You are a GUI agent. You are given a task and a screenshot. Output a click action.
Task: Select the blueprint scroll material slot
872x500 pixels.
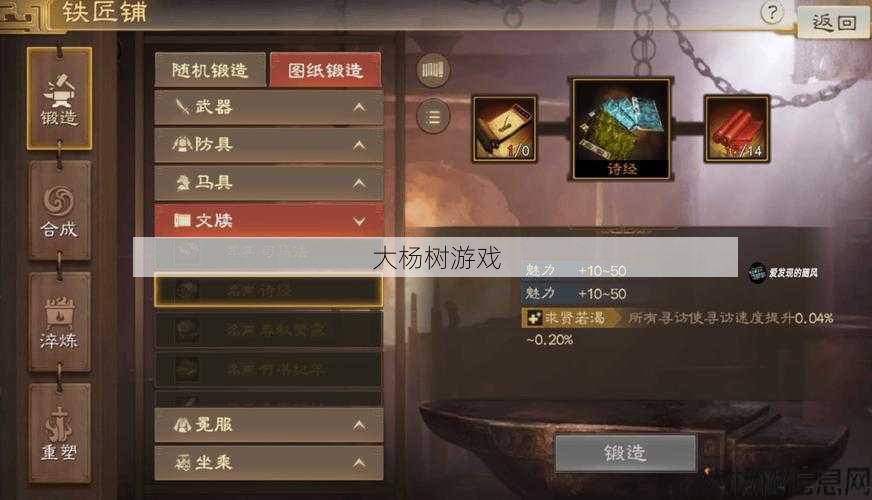click(x=504, y=129)
